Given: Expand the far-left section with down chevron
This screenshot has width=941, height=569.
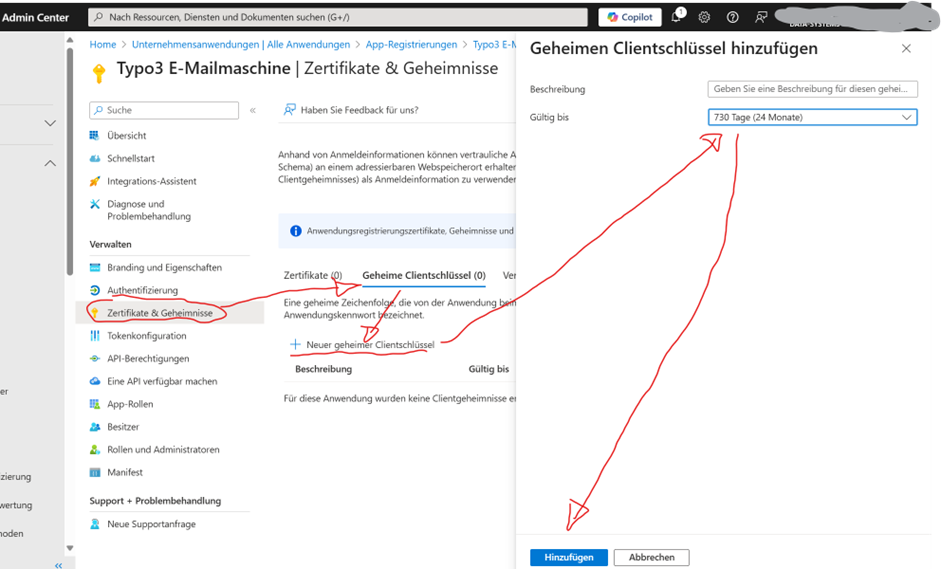Looking at the screenshot, I should pyautogui.click(x=50, y=123).
